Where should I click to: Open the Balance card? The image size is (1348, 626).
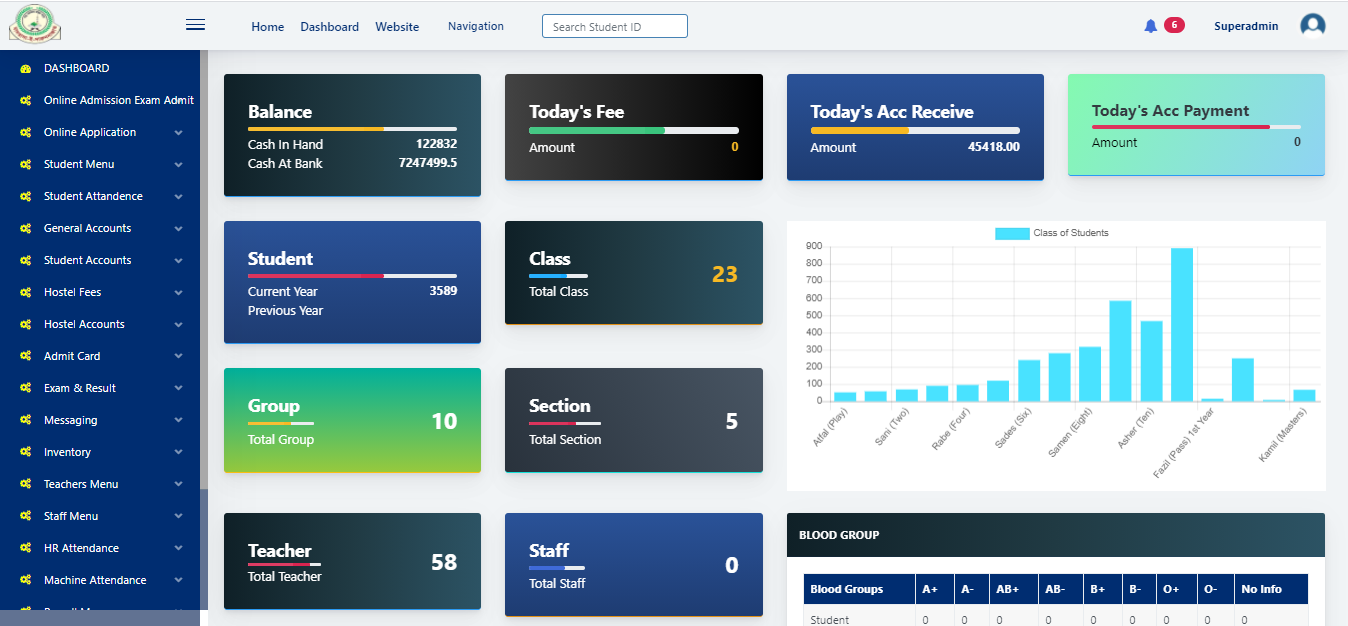coord(352,135)
